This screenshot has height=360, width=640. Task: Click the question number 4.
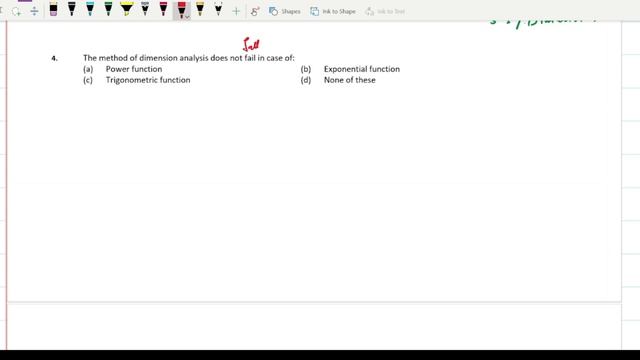[55, 58]
